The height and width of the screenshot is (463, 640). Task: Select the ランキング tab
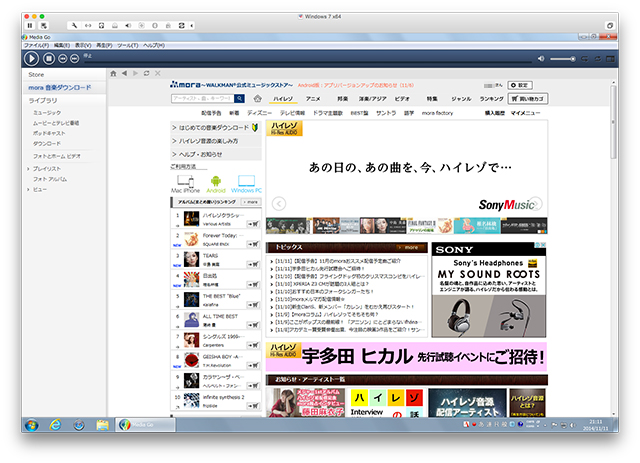[x=491, y=99]
